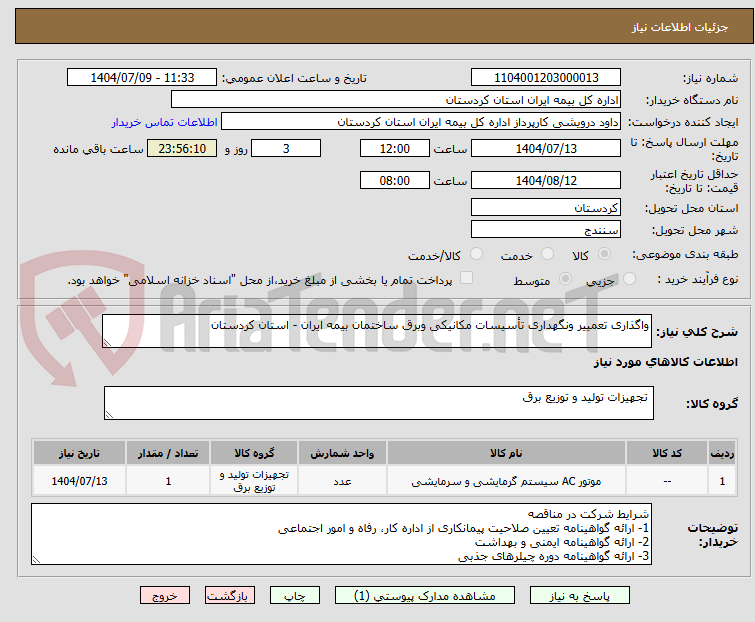Viewport: 755px width, 622px height.
Task: Focus the «شرح کلی نیاز» text area
Action: point(378,331)
